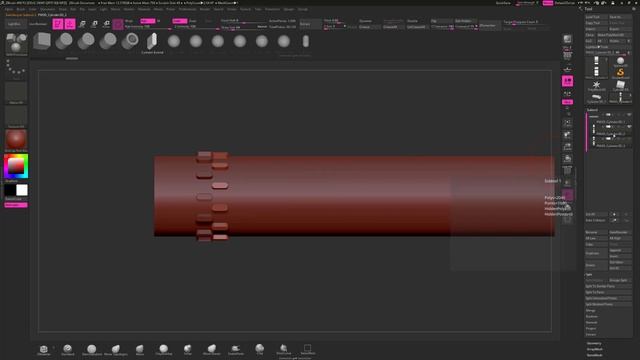The width and height of the screenshot is (640, 360).
Task: Toggle the Zsub mode button
Action: [x=193, y=21]
